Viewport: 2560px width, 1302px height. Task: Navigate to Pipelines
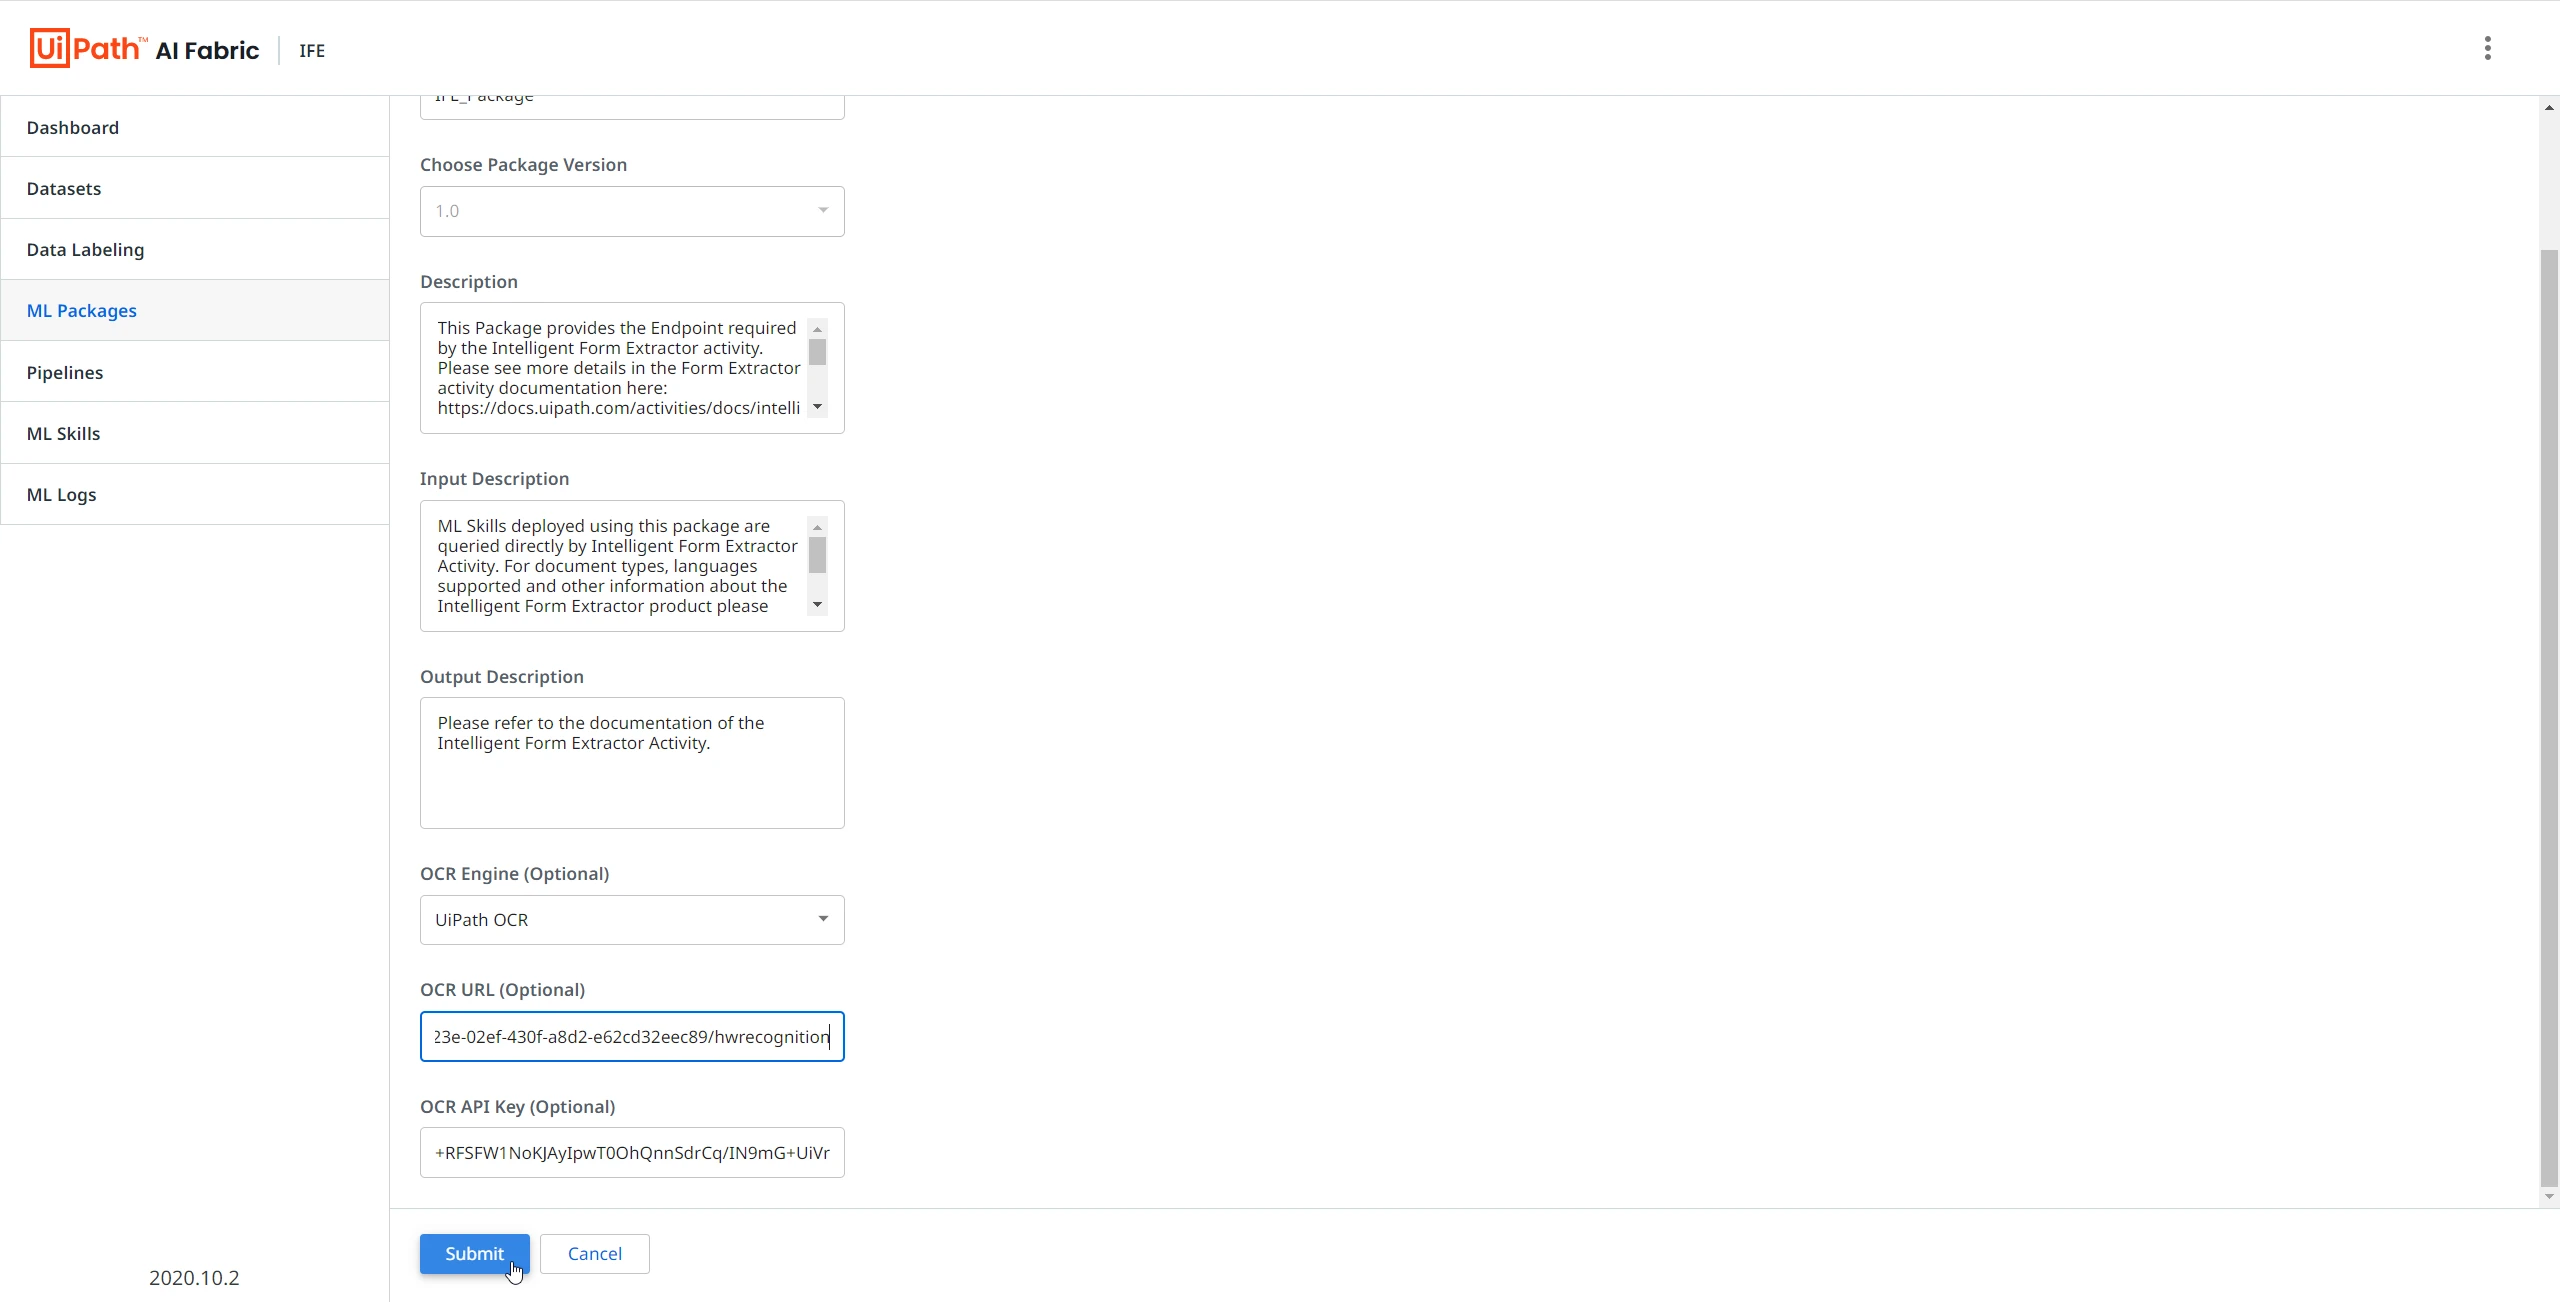(195, 372)
